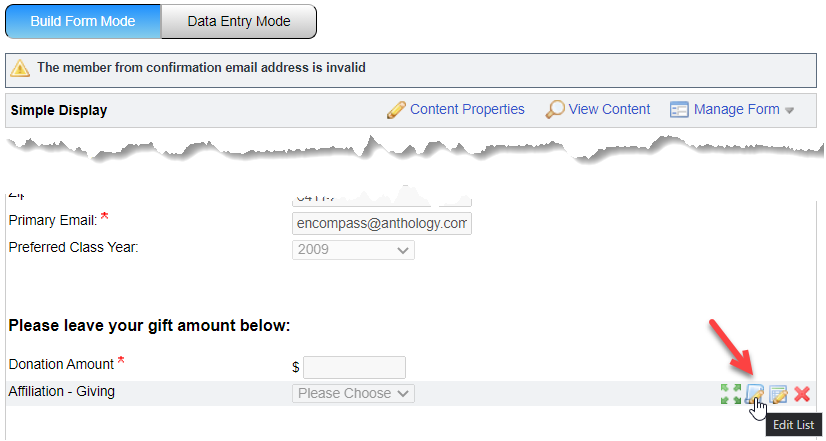Click the yellow warning triangle icon

[20, 69]
